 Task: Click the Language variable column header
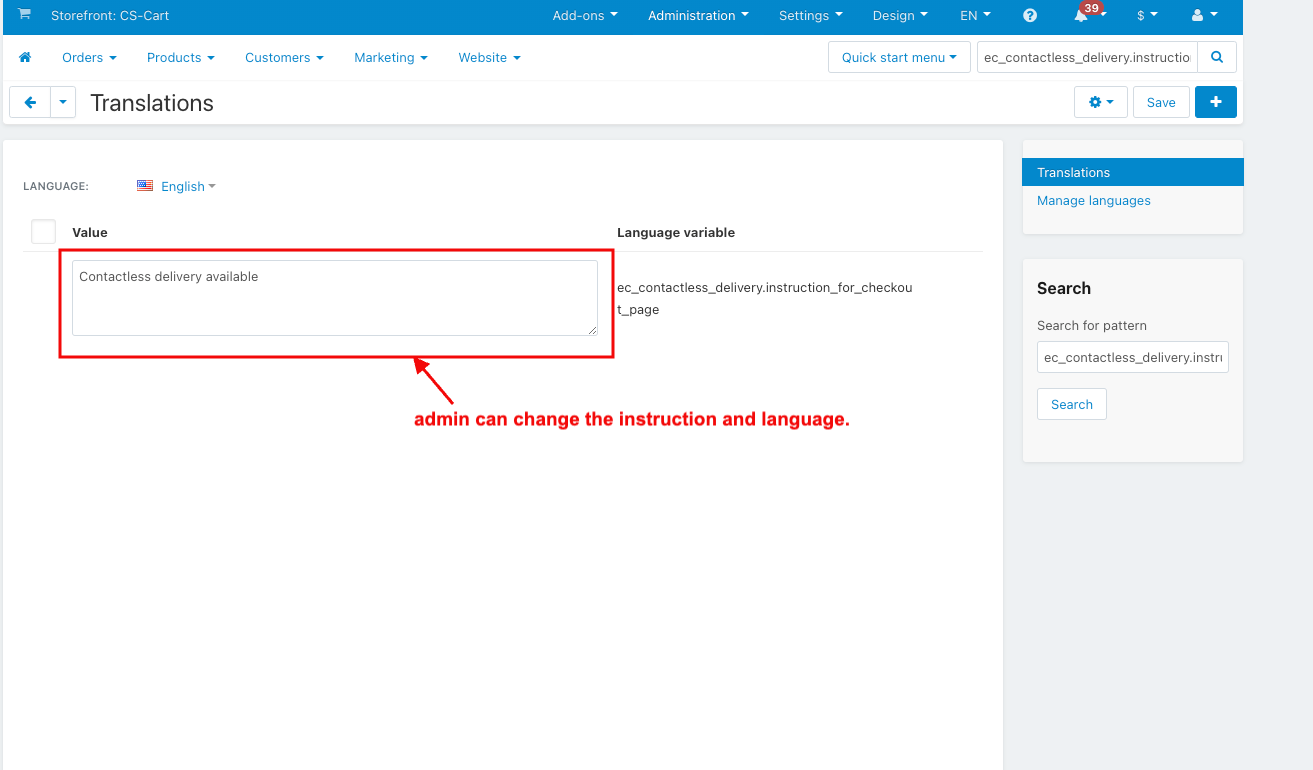click(x=676, y=232)
